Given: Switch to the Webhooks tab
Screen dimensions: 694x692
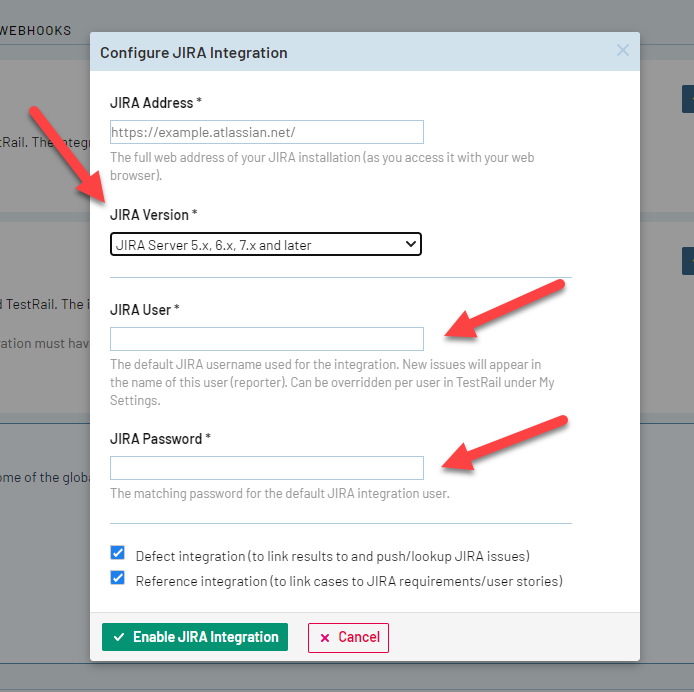Looking at the screenshot, I should pyautogui.click(x=36, y=30).
